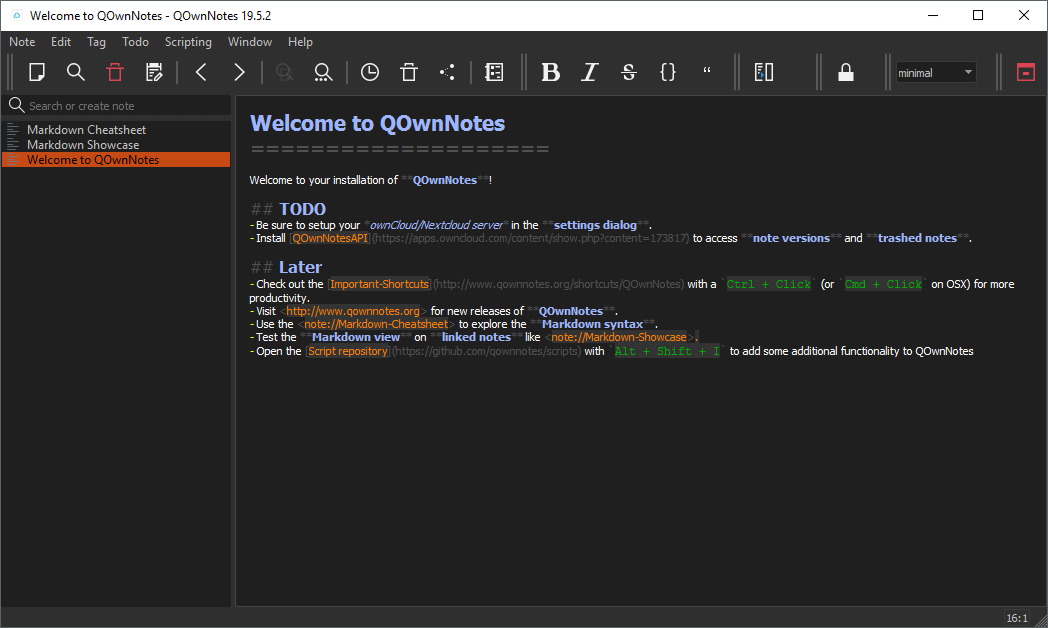Screen dimensions: 1048x628
Task: Select the Welcome to QOwnNotes note
Action: pos(116,160)
